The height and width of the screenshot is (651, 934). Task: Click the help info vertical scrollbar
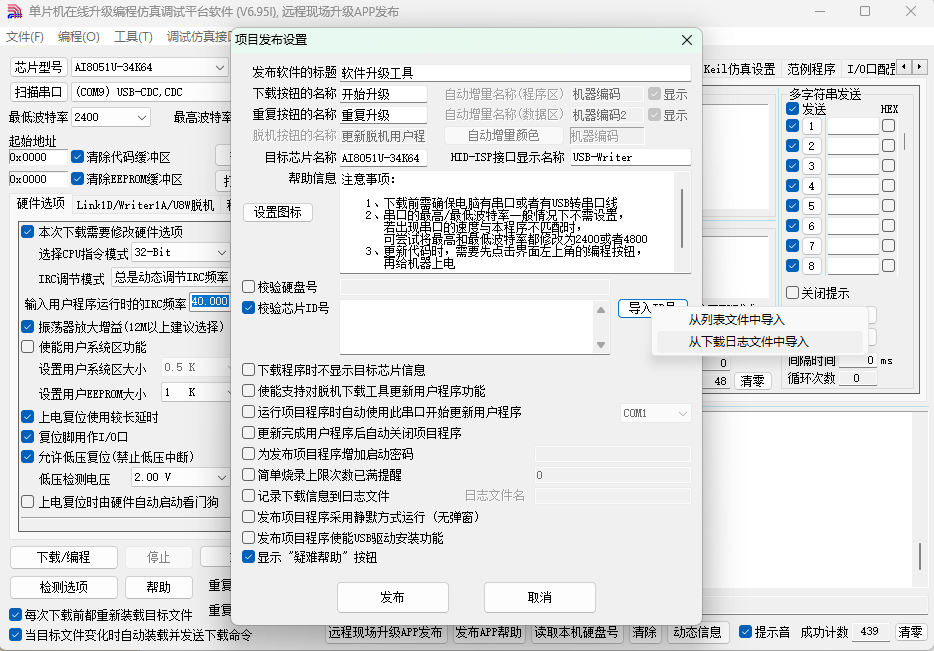pyautogui.click(x=682, y=219)
